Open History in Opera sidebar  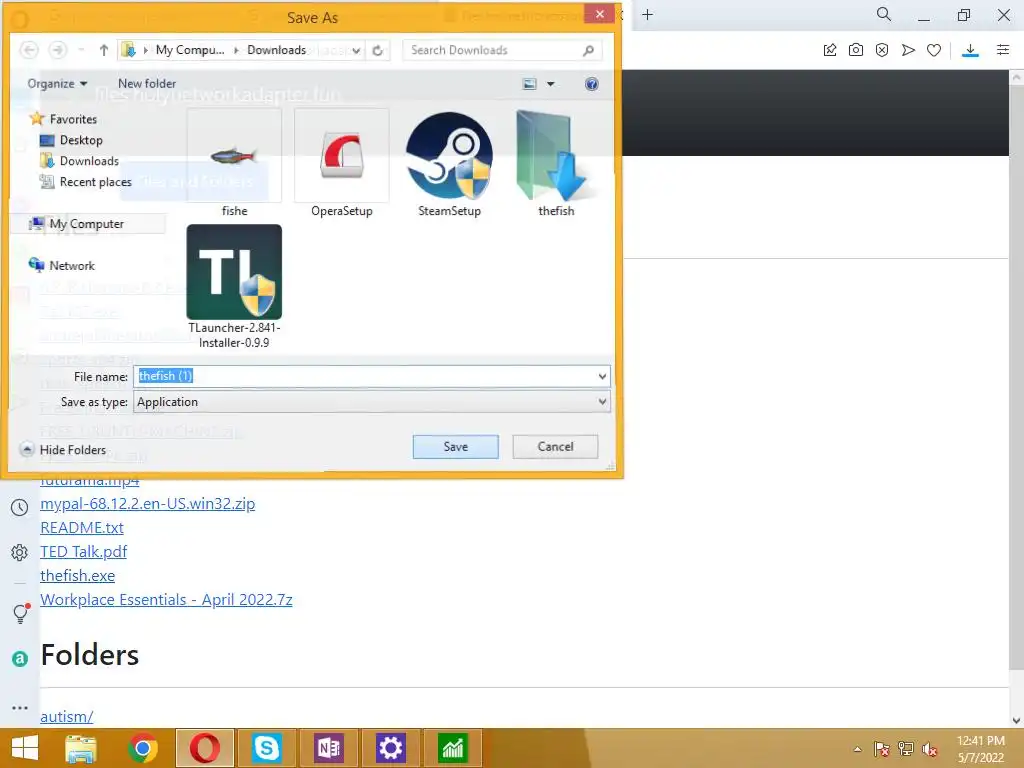click(x=20, y=507)
